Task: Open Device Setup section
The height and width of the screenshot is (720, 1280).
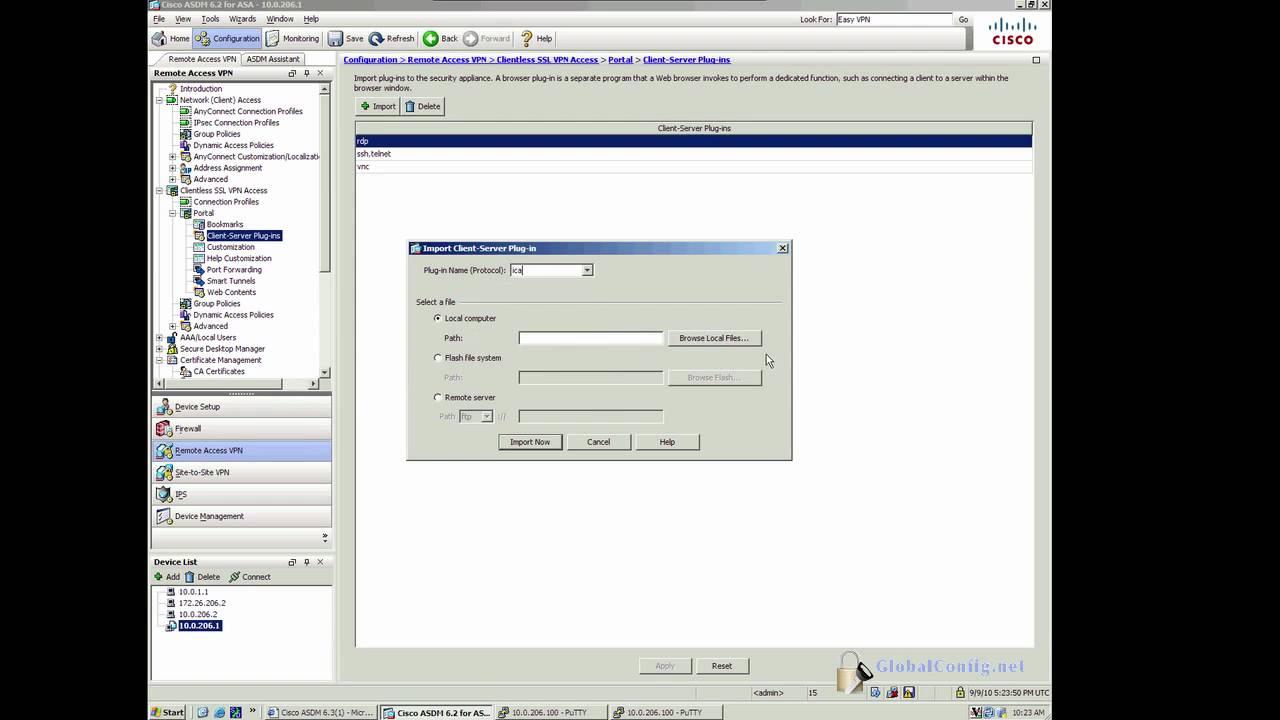Action: pos(241,407)
